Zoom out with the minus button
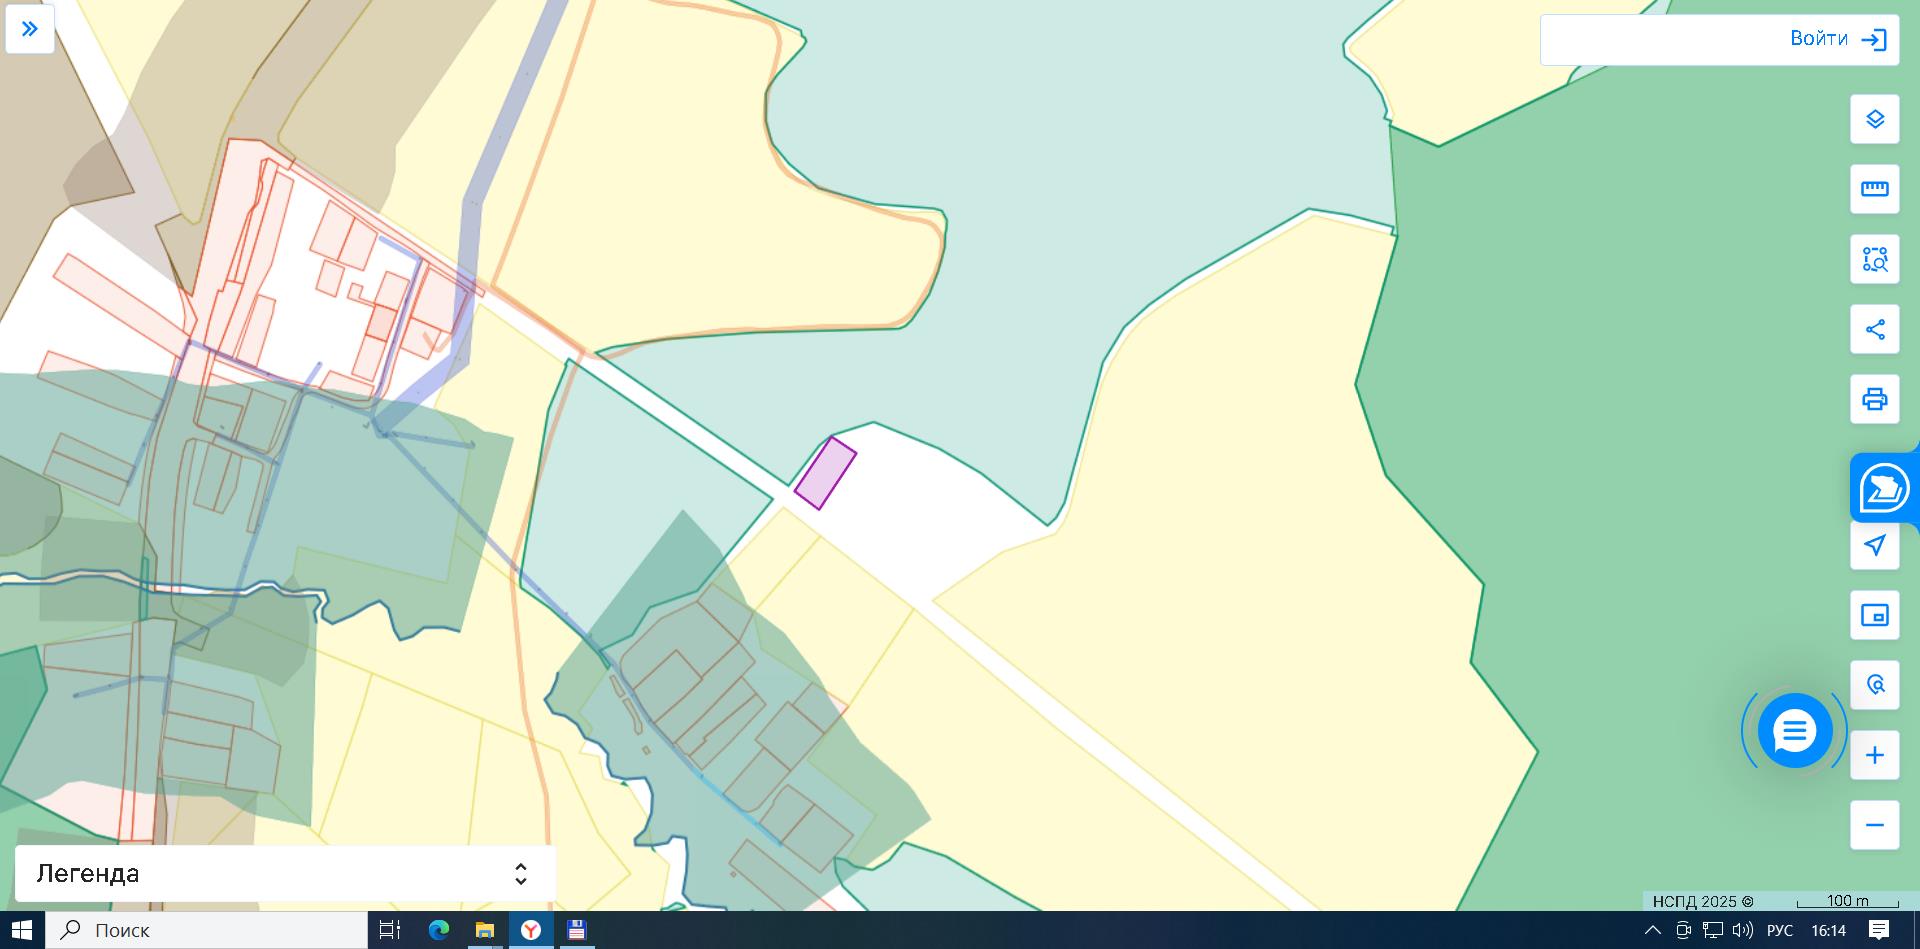The width and height of the screenshot is (1920, 949). (1874, 825)
